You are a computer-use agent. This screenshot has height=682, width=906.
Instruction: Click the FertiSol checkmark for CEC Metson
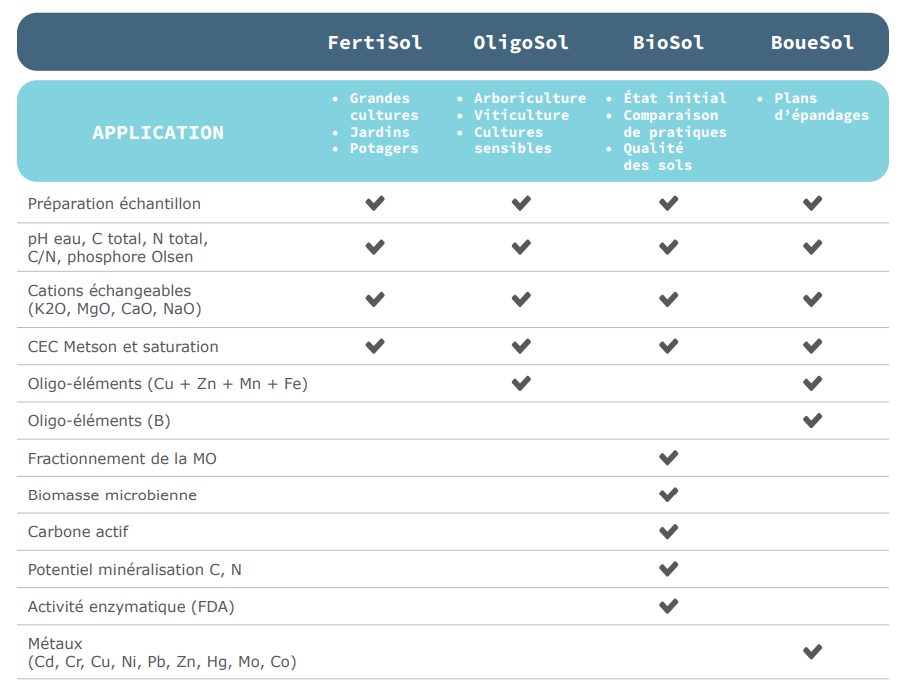point(375,347)
